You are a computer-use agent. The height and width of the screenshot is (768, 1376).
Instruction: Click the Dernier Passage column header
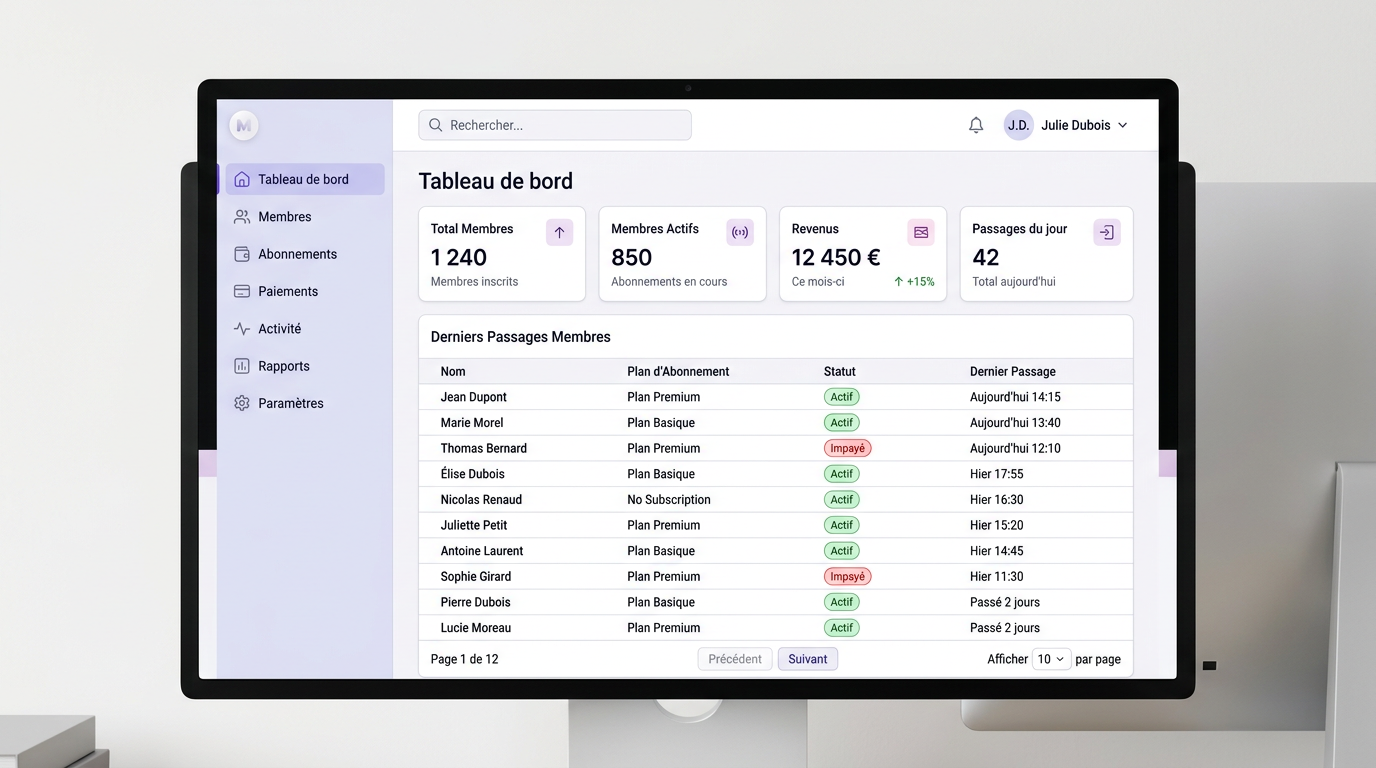[1013, 371]
